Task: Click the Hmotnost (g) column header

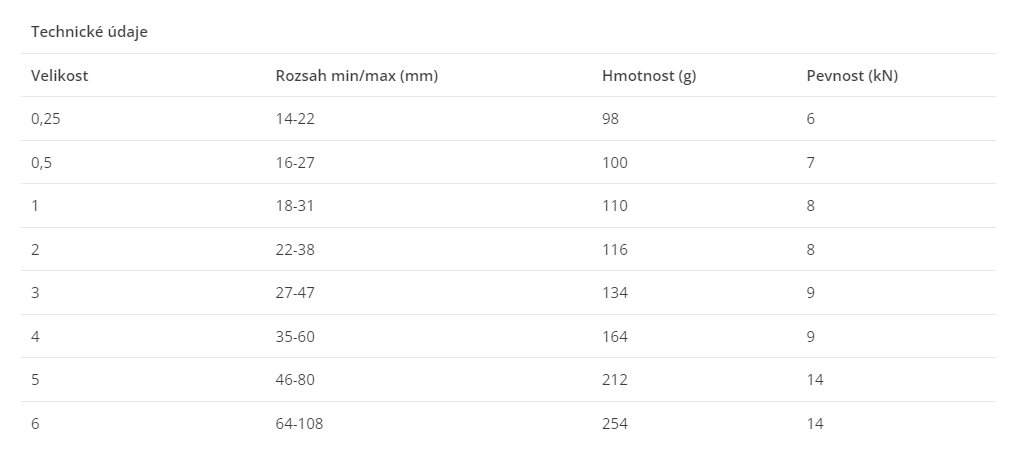Action: pyautogui.click(x=649, y=75)
